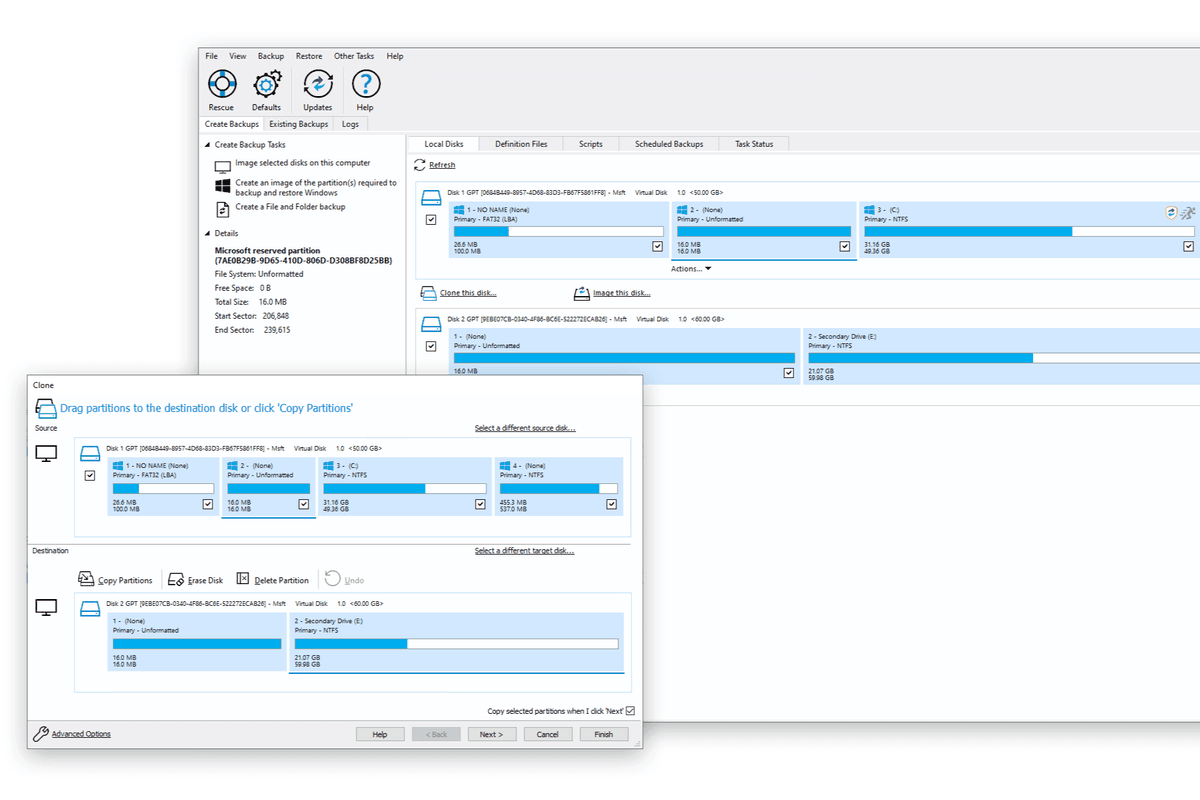Uncheck partition 4 NTFS in Clone source
The height and width of the screenshot is (800, 1200).
tap(612, 505)
